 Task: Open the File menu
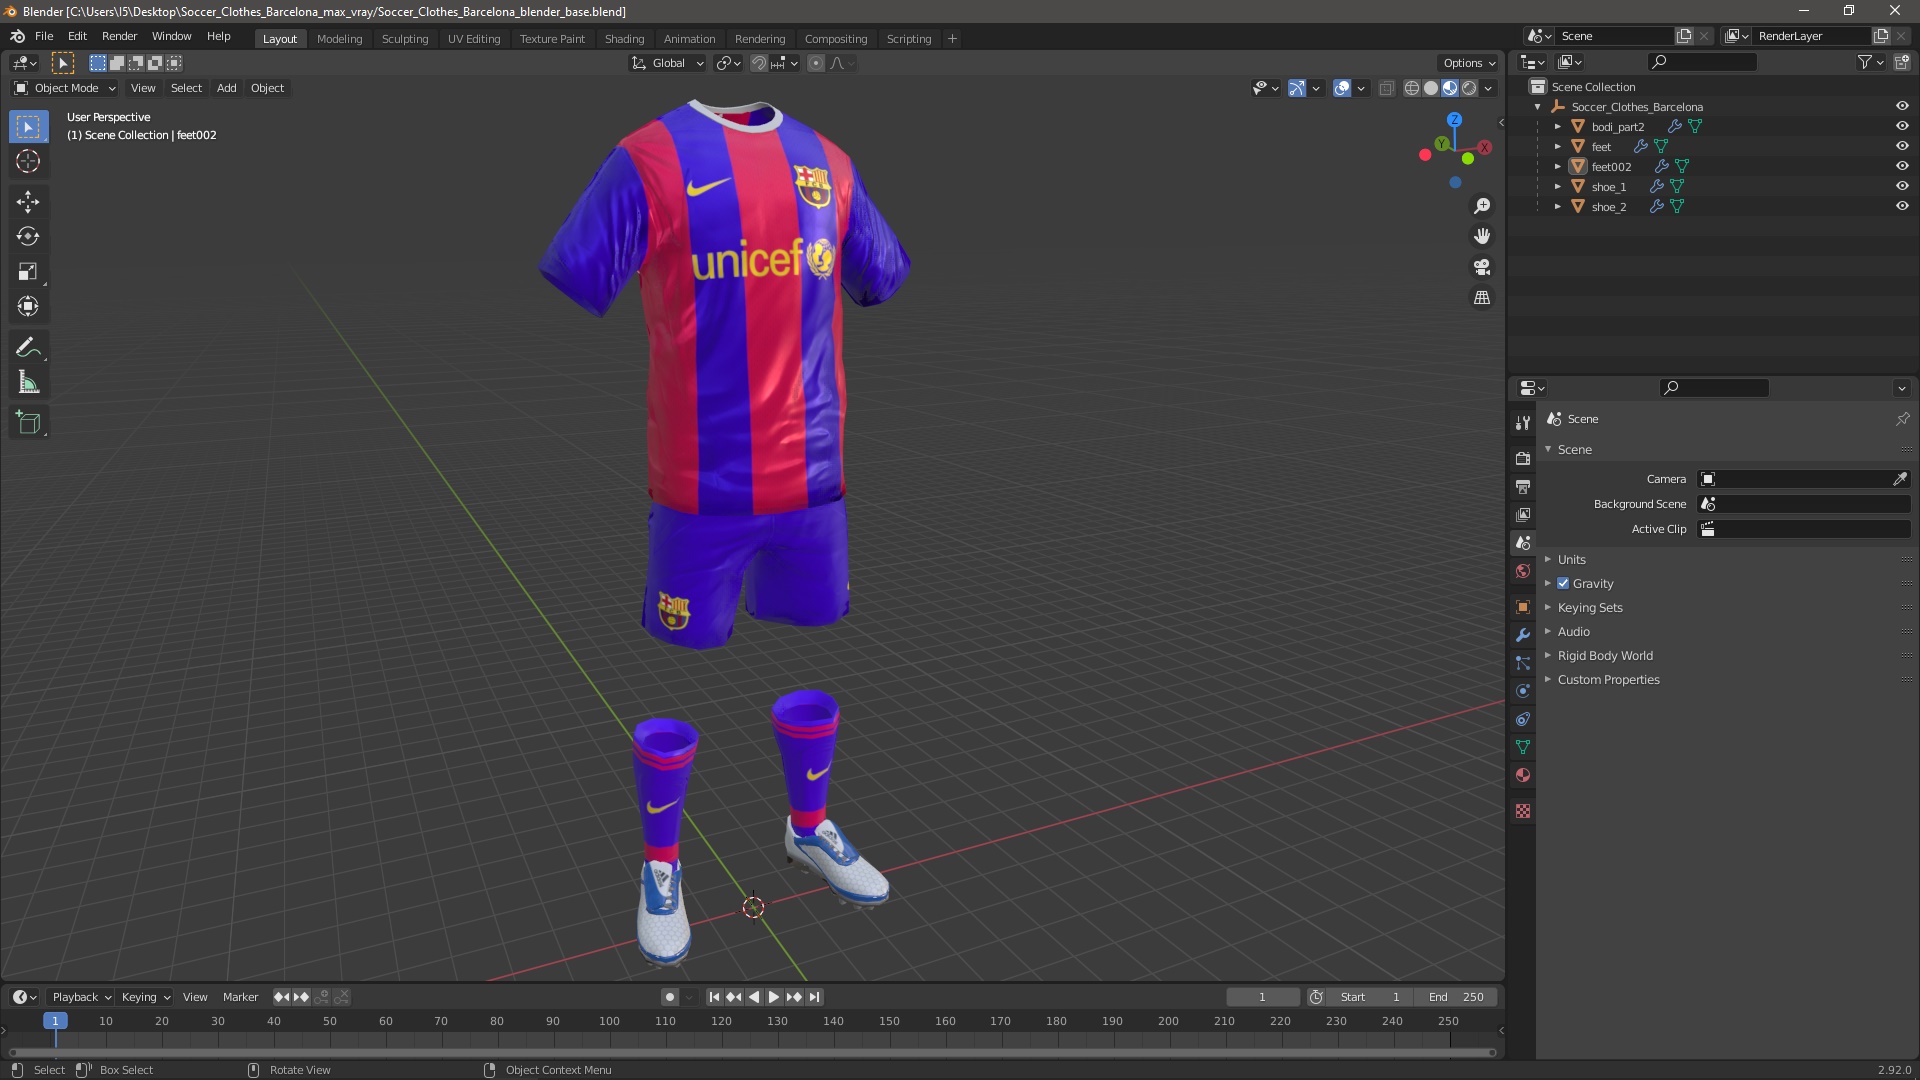click(x=44, y=36)
